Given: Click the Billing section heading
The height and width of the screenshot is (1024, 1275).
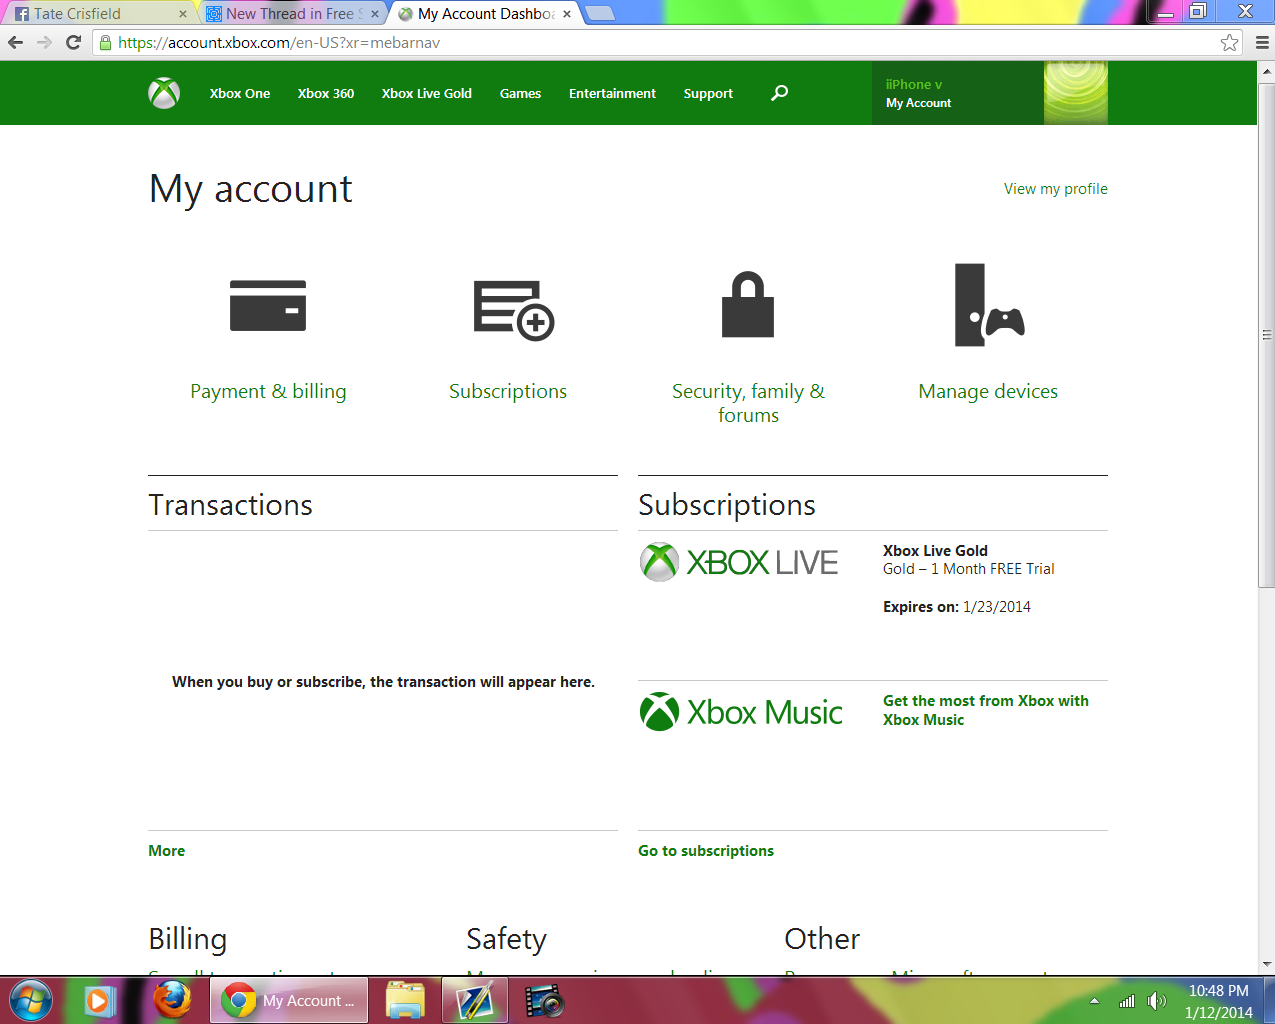Looking at the screenshot, I should [188, 939].
